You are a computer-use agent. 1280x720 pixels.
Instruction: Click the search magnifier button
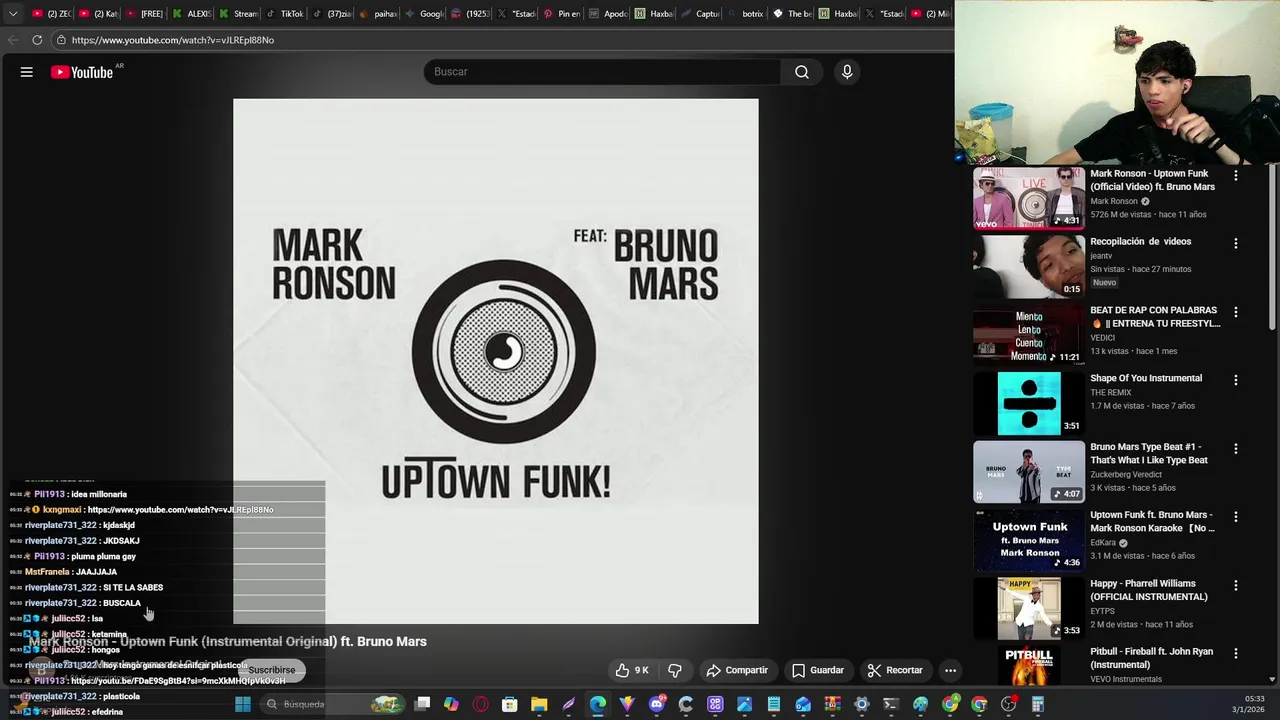802,72
